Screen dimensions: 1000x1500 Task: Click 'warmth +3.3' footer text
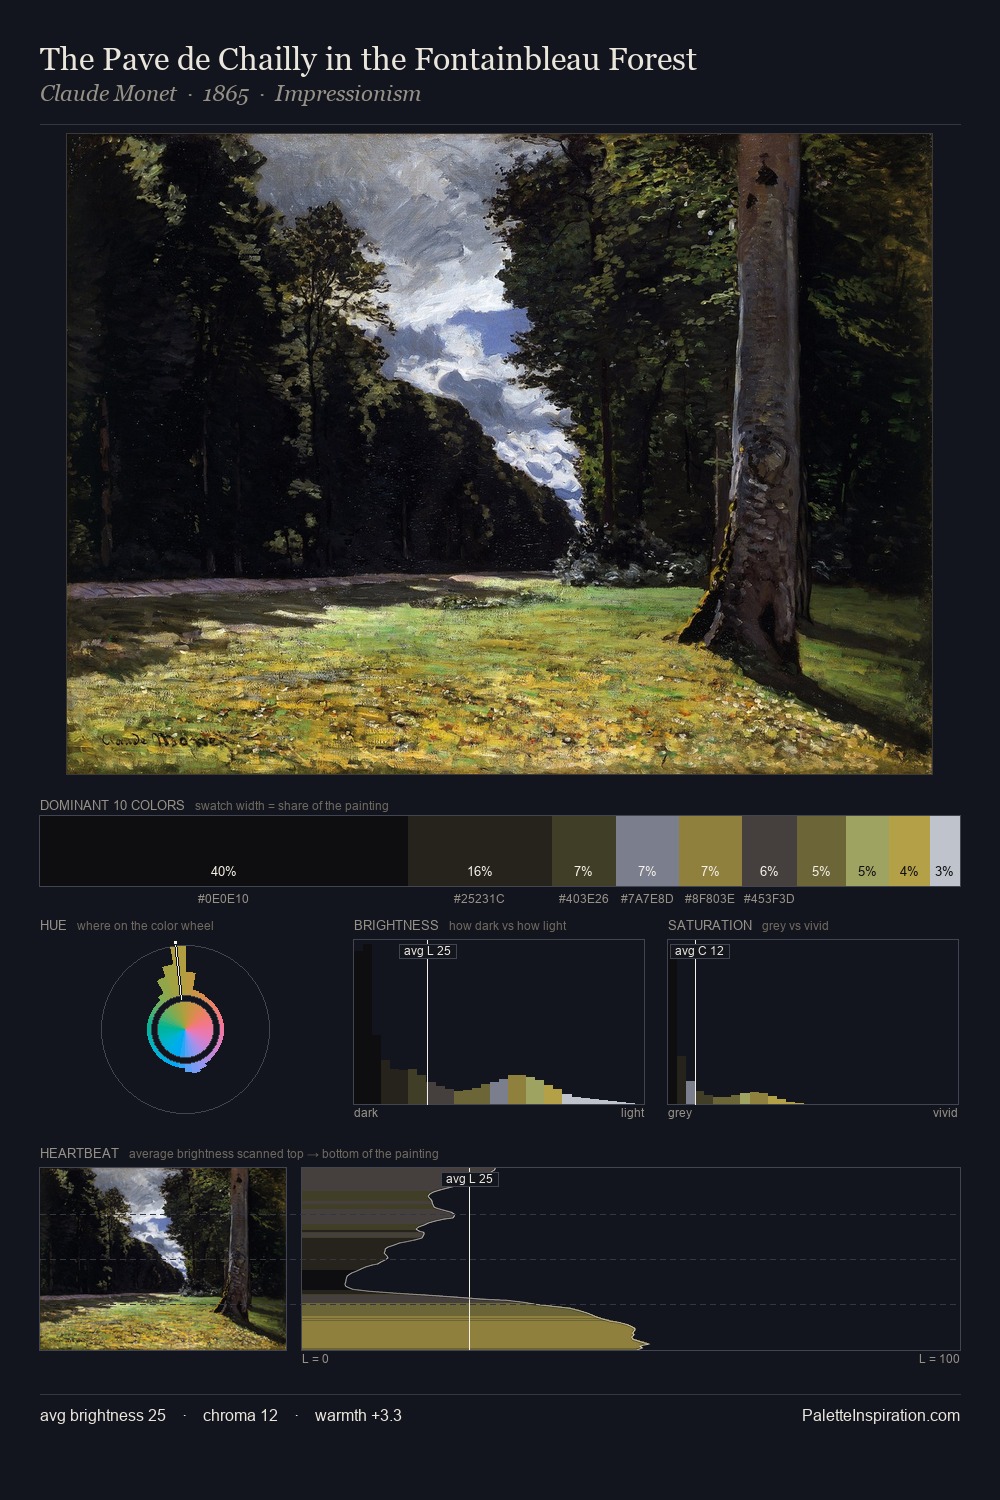(358, 1415)
